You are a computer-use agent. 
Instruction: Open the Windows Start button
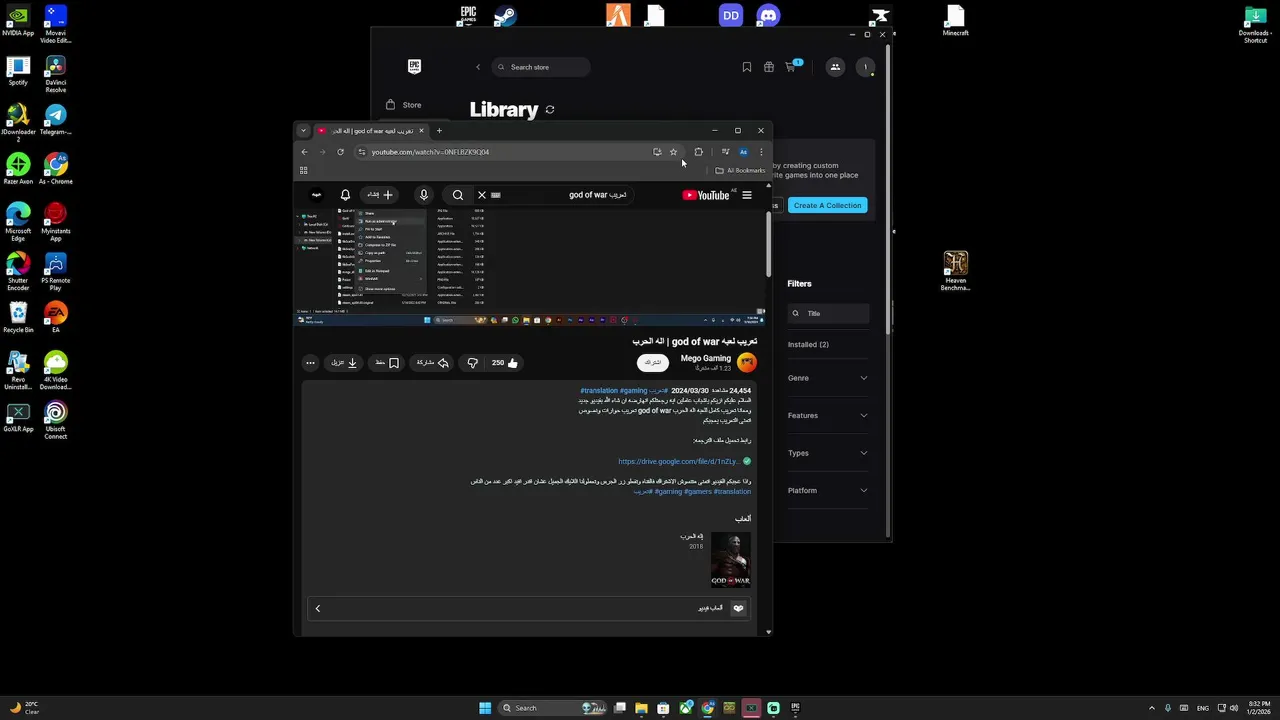(485, 708)
